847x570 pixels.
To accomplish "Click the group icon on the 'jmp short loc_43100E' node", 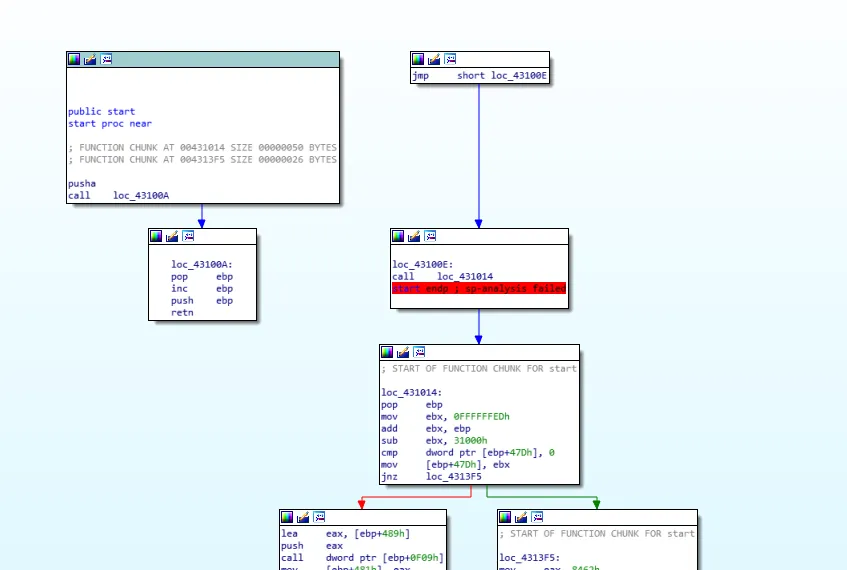I will point(450,59).
